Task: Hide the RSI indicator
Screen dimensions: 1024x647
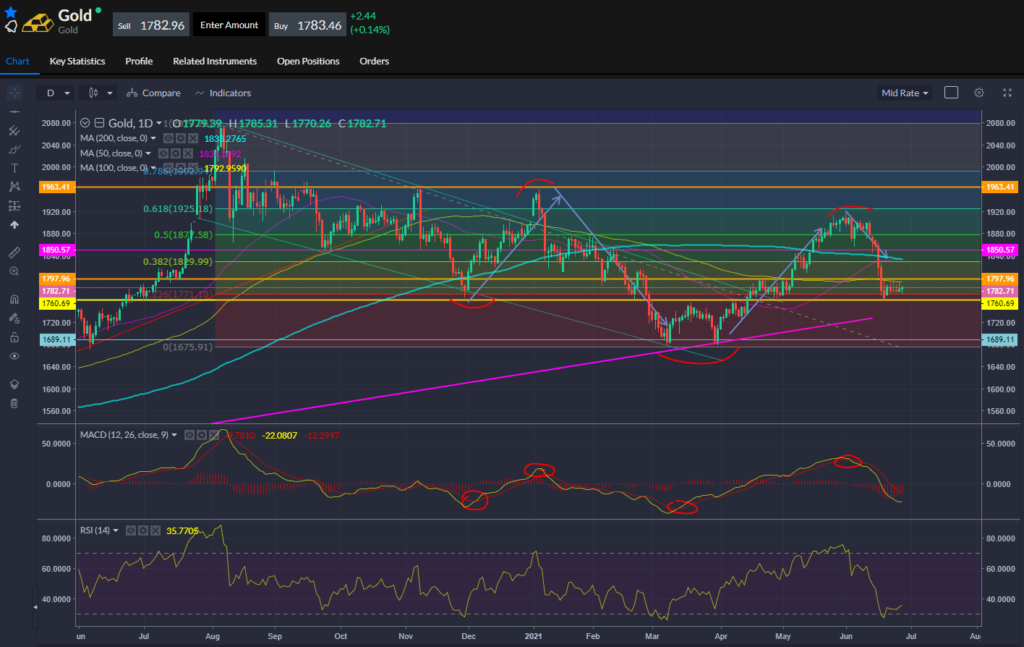Action: pyautogui.click(x=131, y=531)
